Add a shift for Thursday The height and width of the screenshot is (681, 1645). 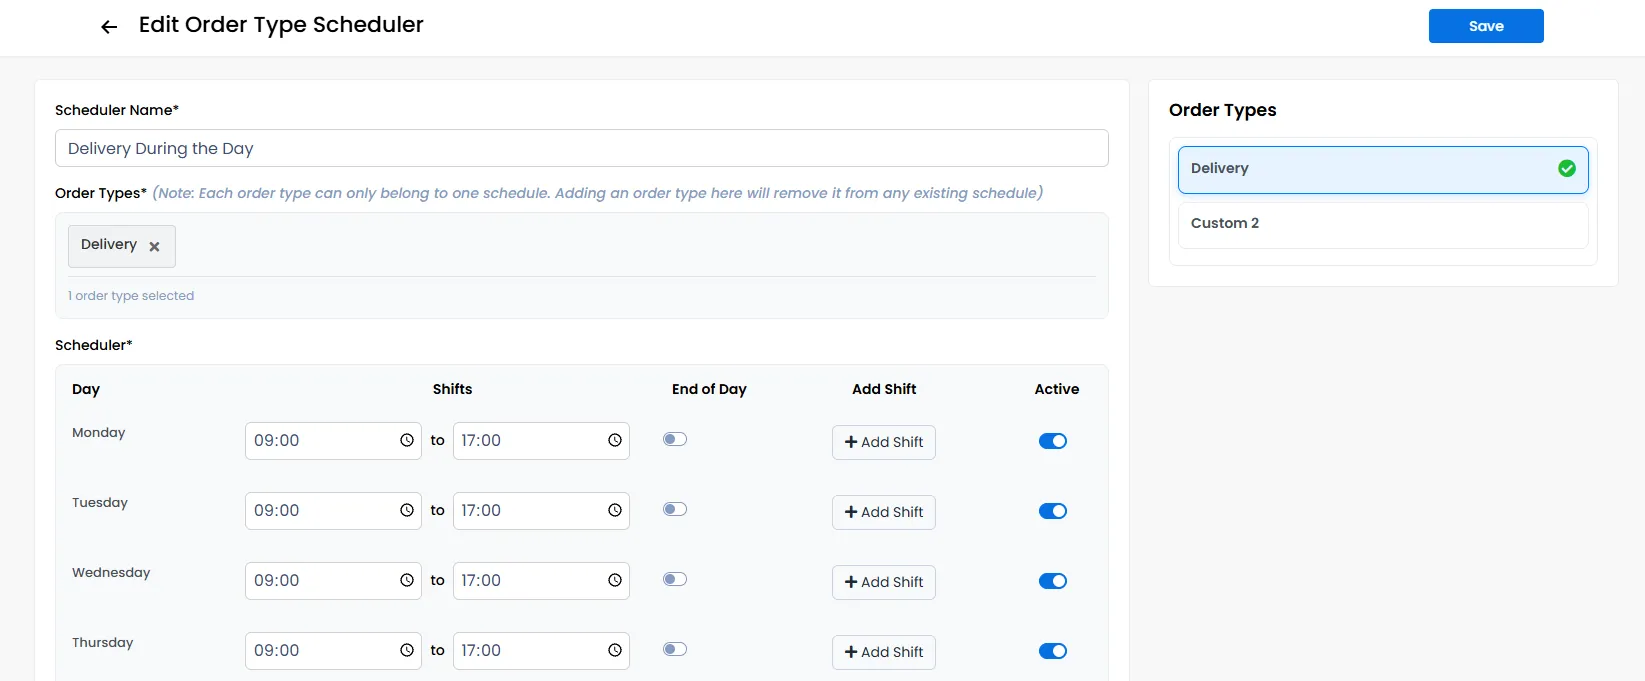point(884,652)
